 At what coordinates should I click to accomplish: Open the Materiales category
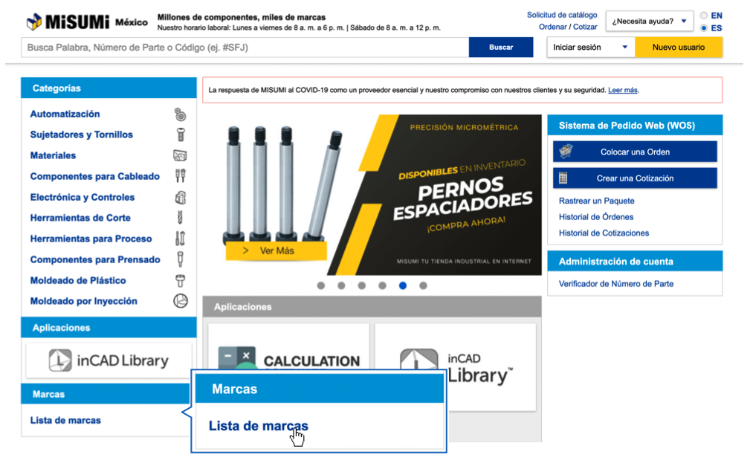coord(53,155)
